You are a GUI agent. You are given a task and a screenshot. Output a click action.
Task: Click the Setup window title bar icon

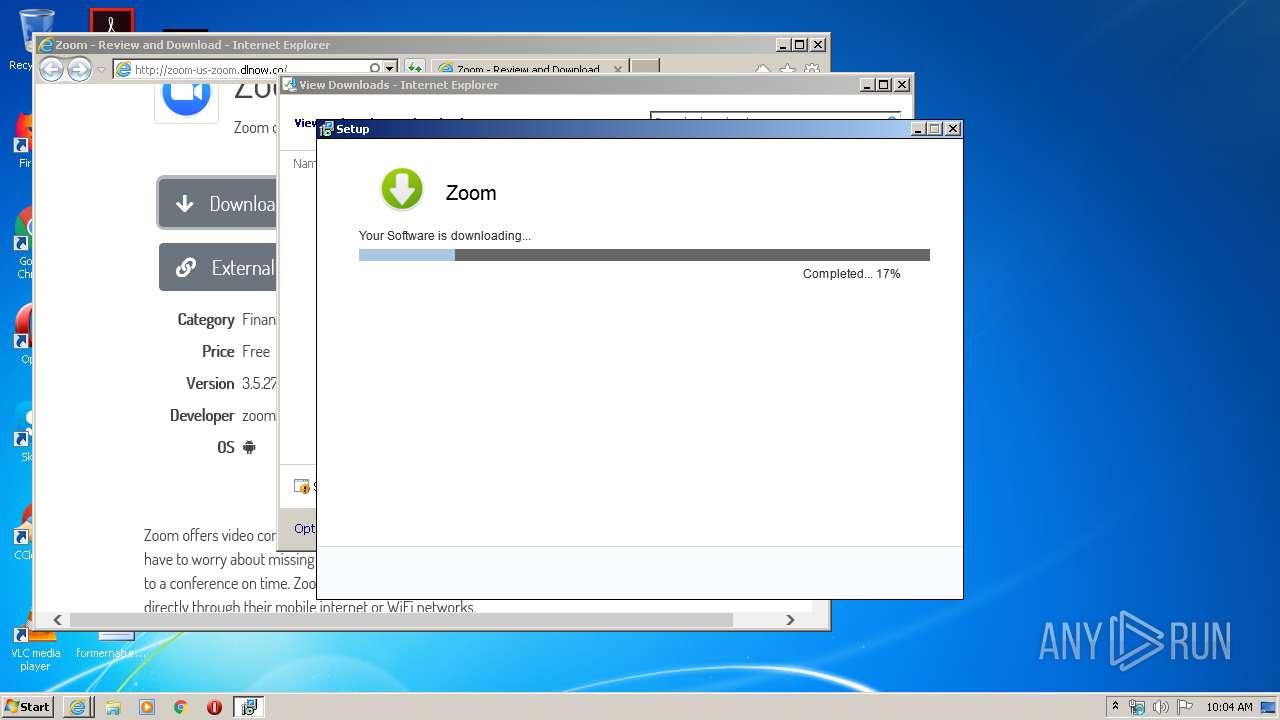tap(326, 129)
